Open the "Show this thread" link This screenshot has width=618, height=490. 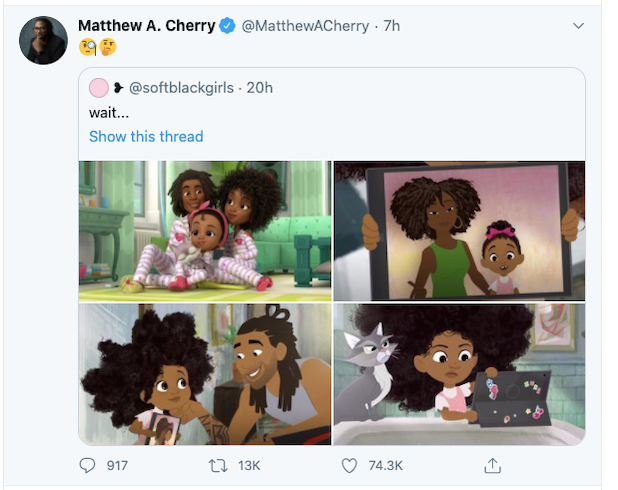click(146, 136)
